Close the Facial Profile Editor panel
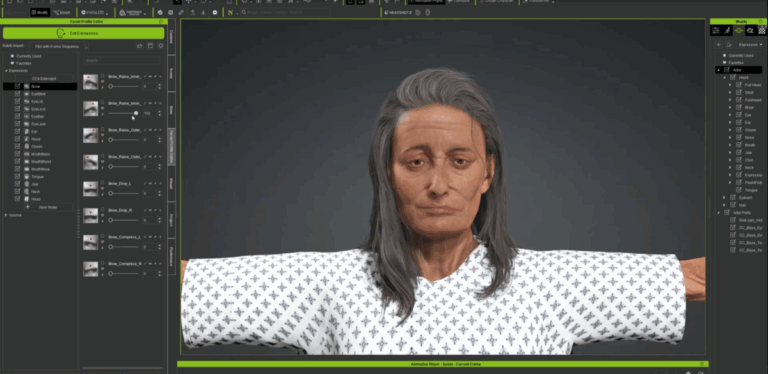Image resolution: width=768 pixels, height=374 pixels. pyautogui.click(x=161, y=22)
